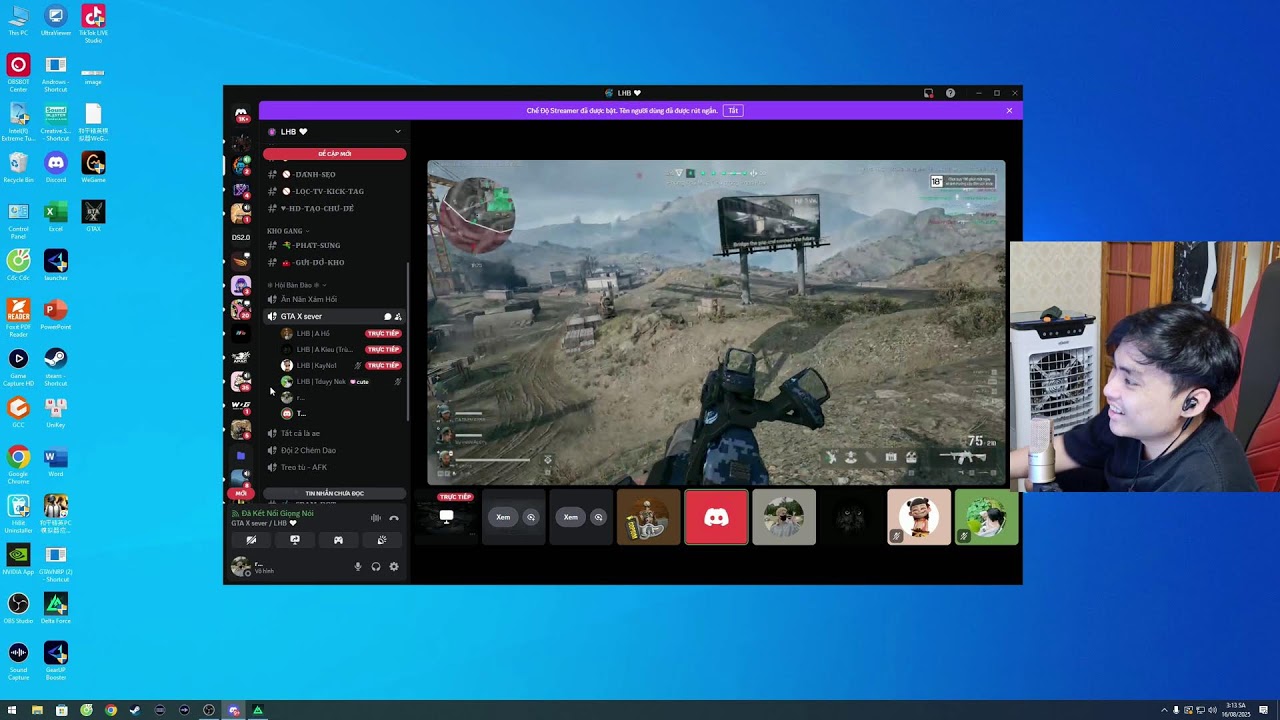This screenshot has width=1280, height=720.
Task: Open the notification center in system tray
Action: click(1264, 710)
